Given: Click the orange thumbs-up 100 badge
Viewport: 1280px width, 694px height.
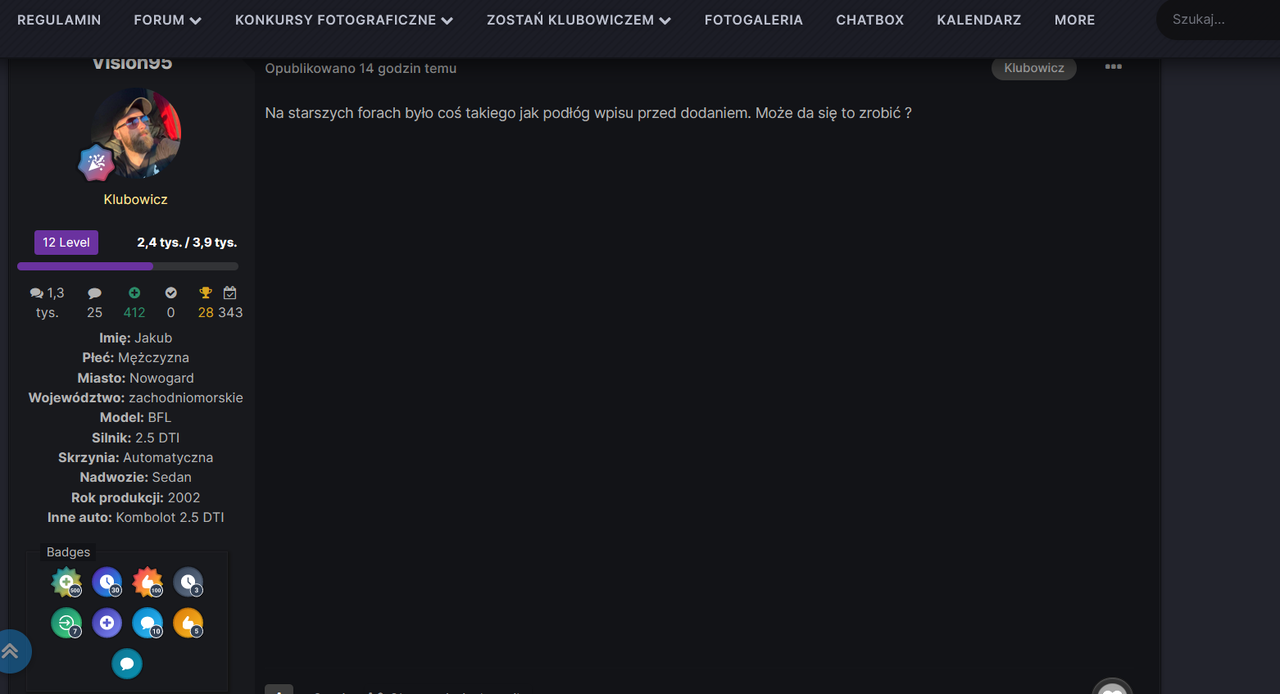Looking at the screenshot, I should [x=147, y=582].
